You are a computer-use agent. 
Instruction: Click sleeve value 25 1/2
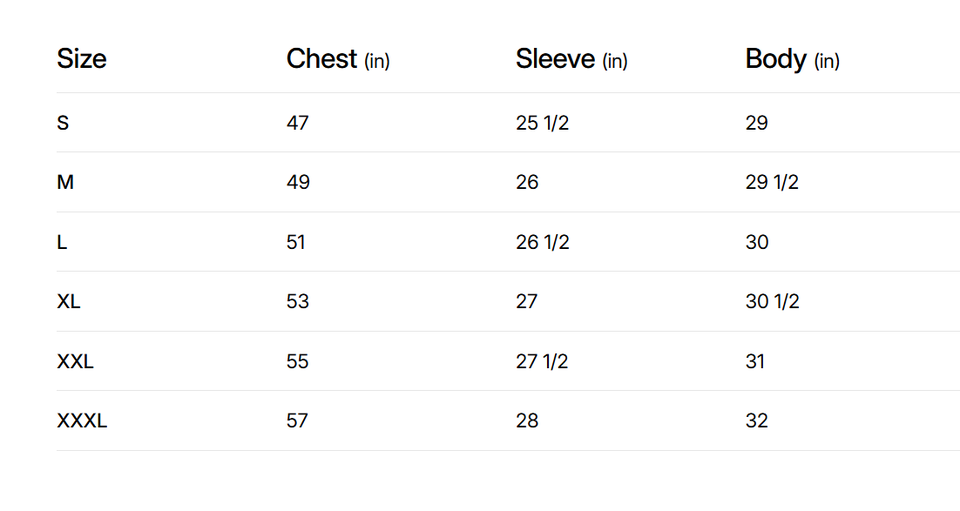click(x=542, y=123)
